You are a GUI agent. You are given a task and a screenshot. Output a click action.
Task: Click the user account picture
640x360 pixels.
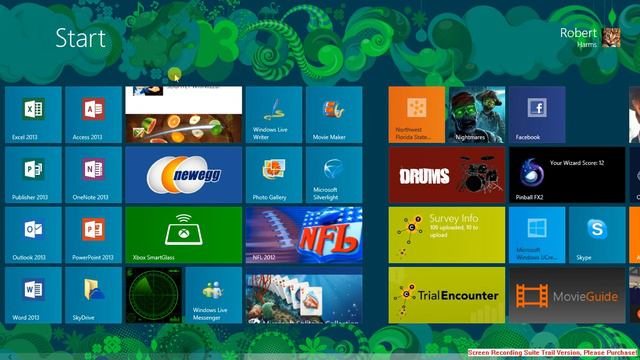click(611, 38)
